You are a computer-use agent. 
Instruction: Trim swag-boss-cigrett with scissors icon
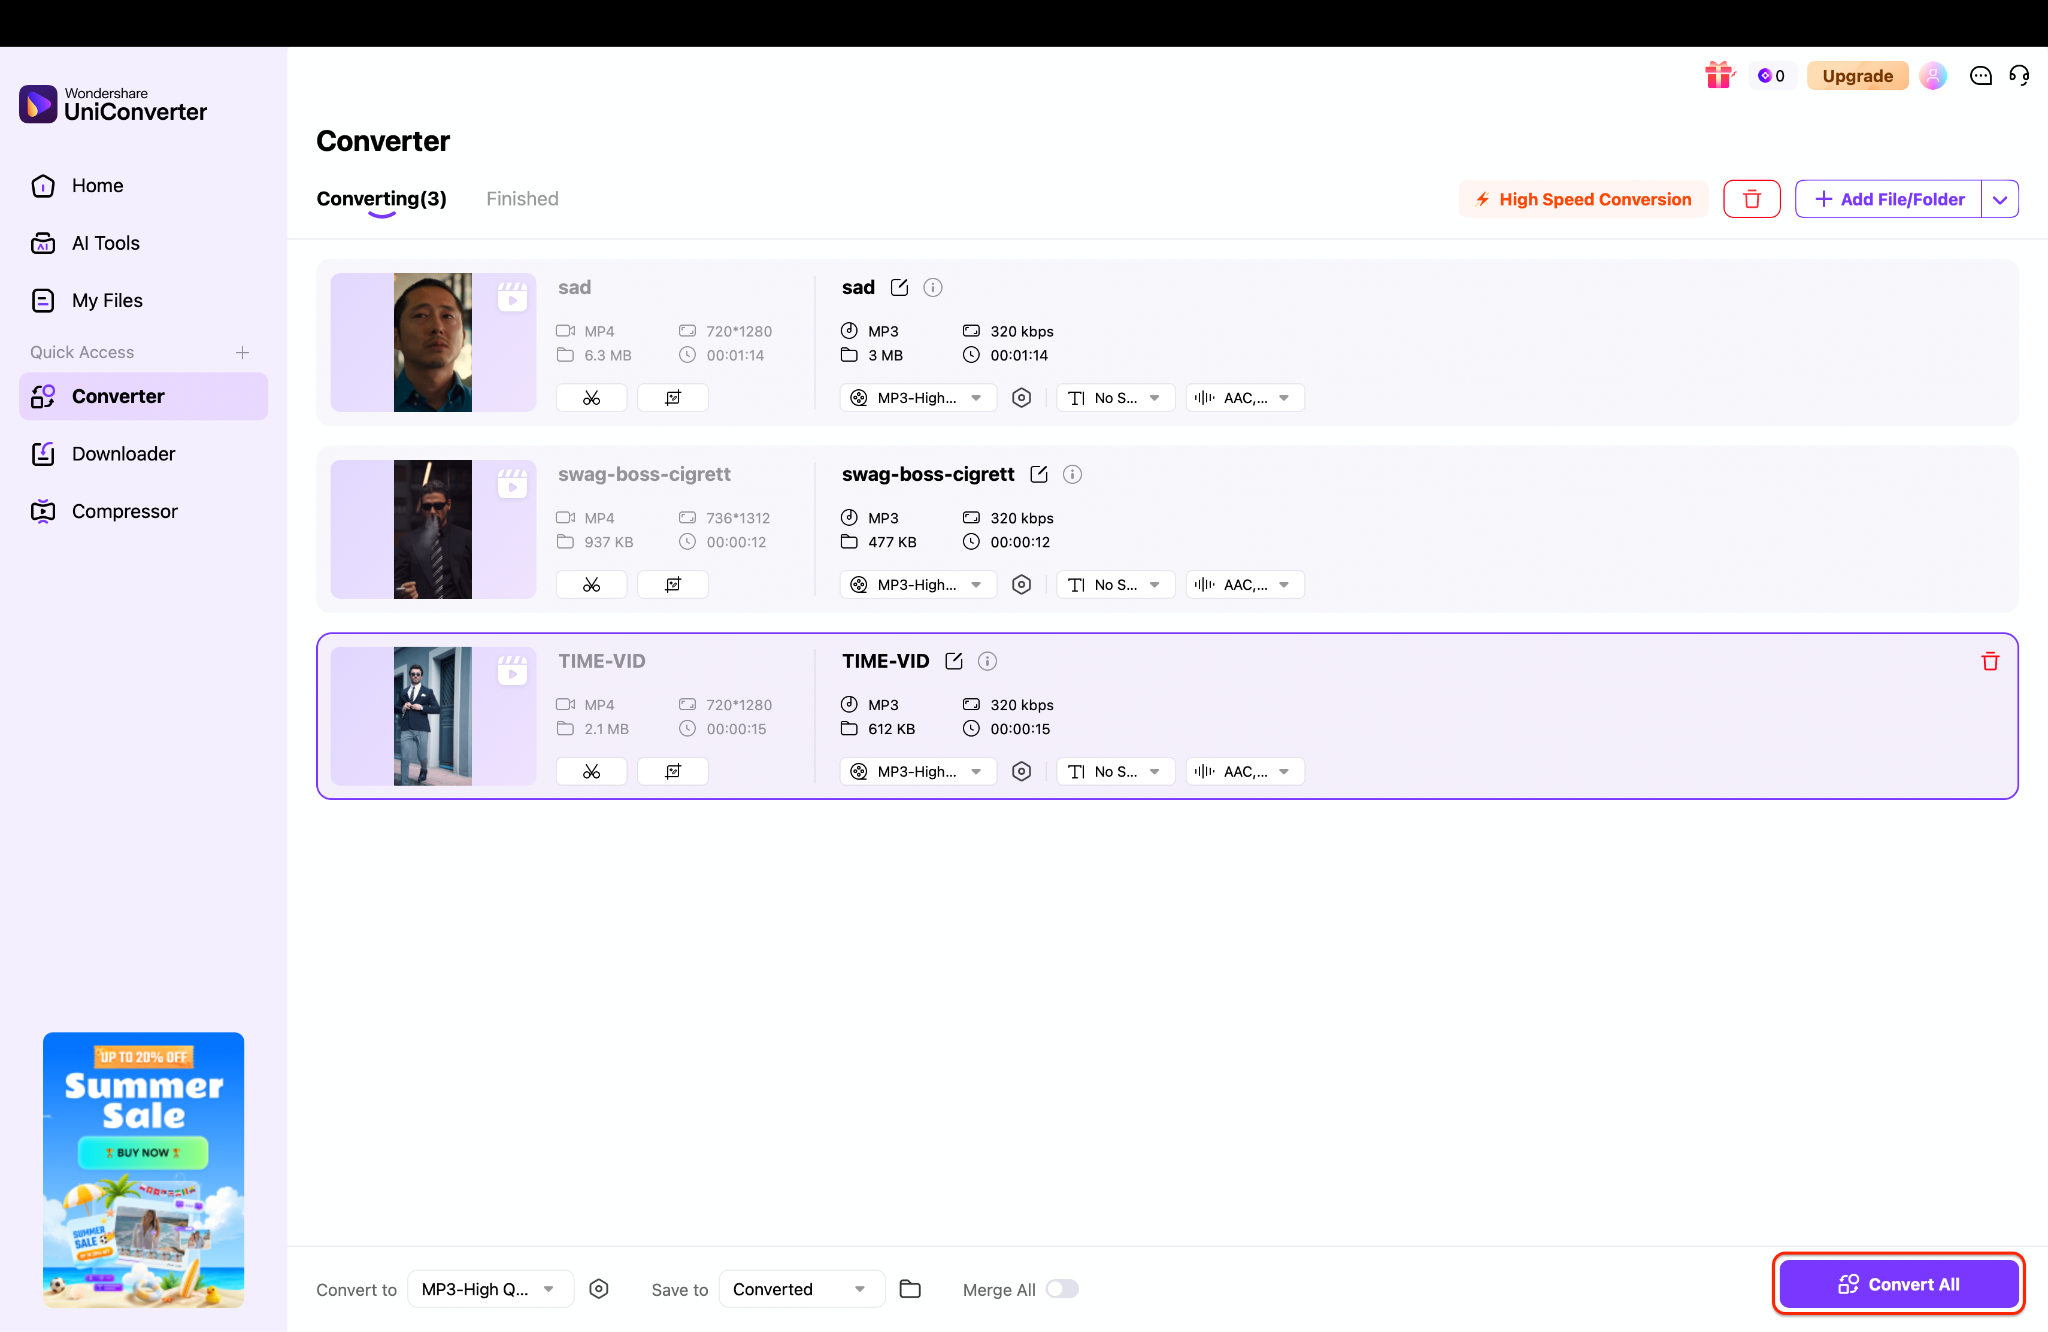[592, 585]
